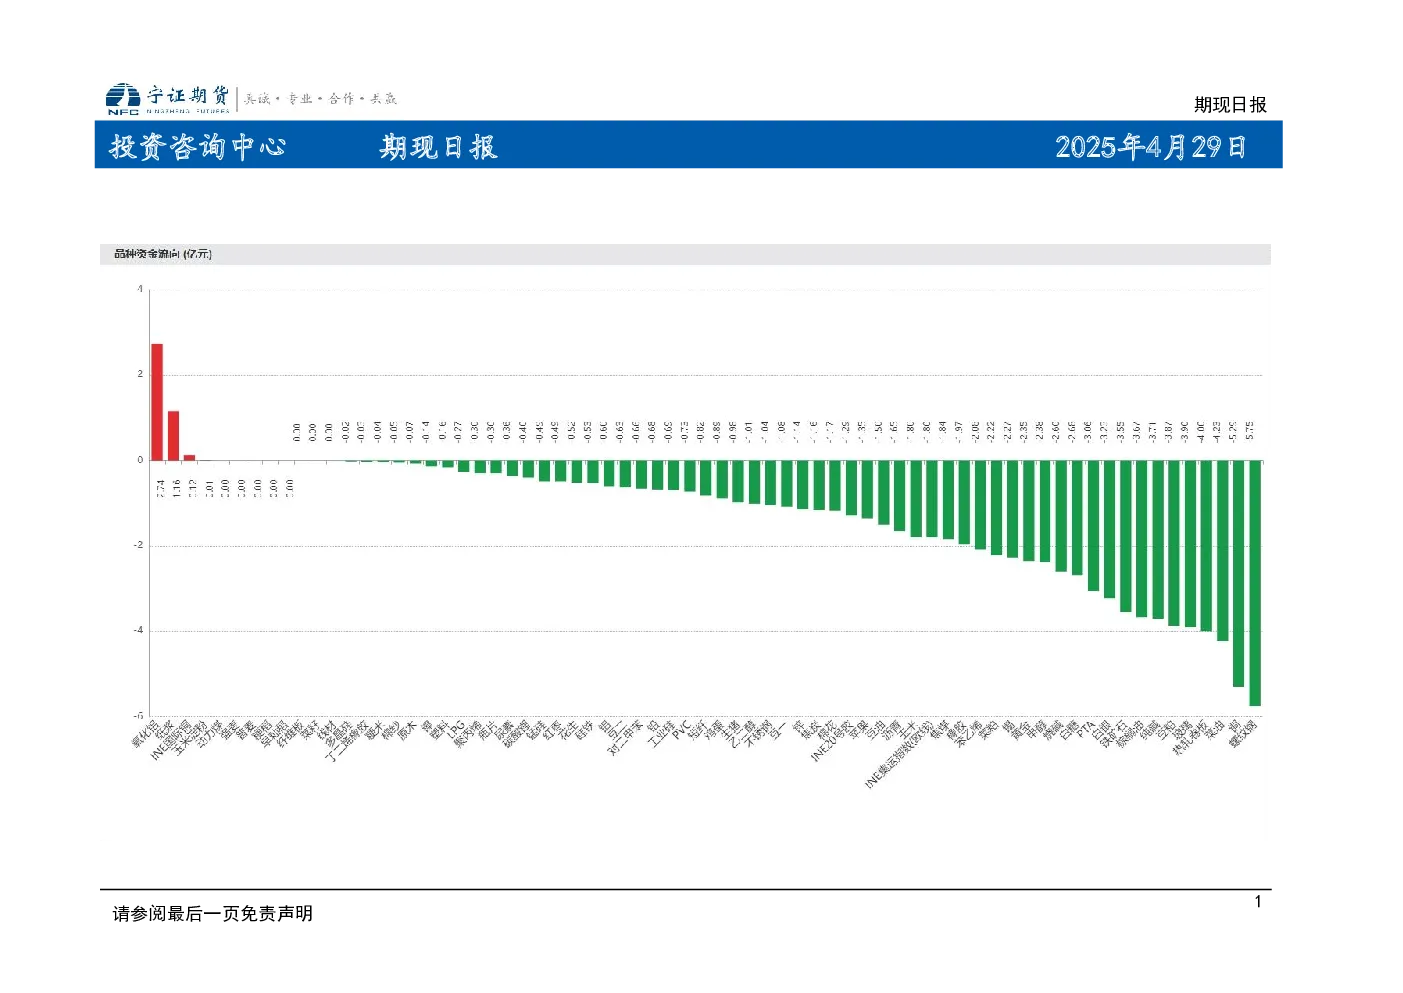Click the page number 1 in footer
The image size is (1403, 993).
point(1258,902)
